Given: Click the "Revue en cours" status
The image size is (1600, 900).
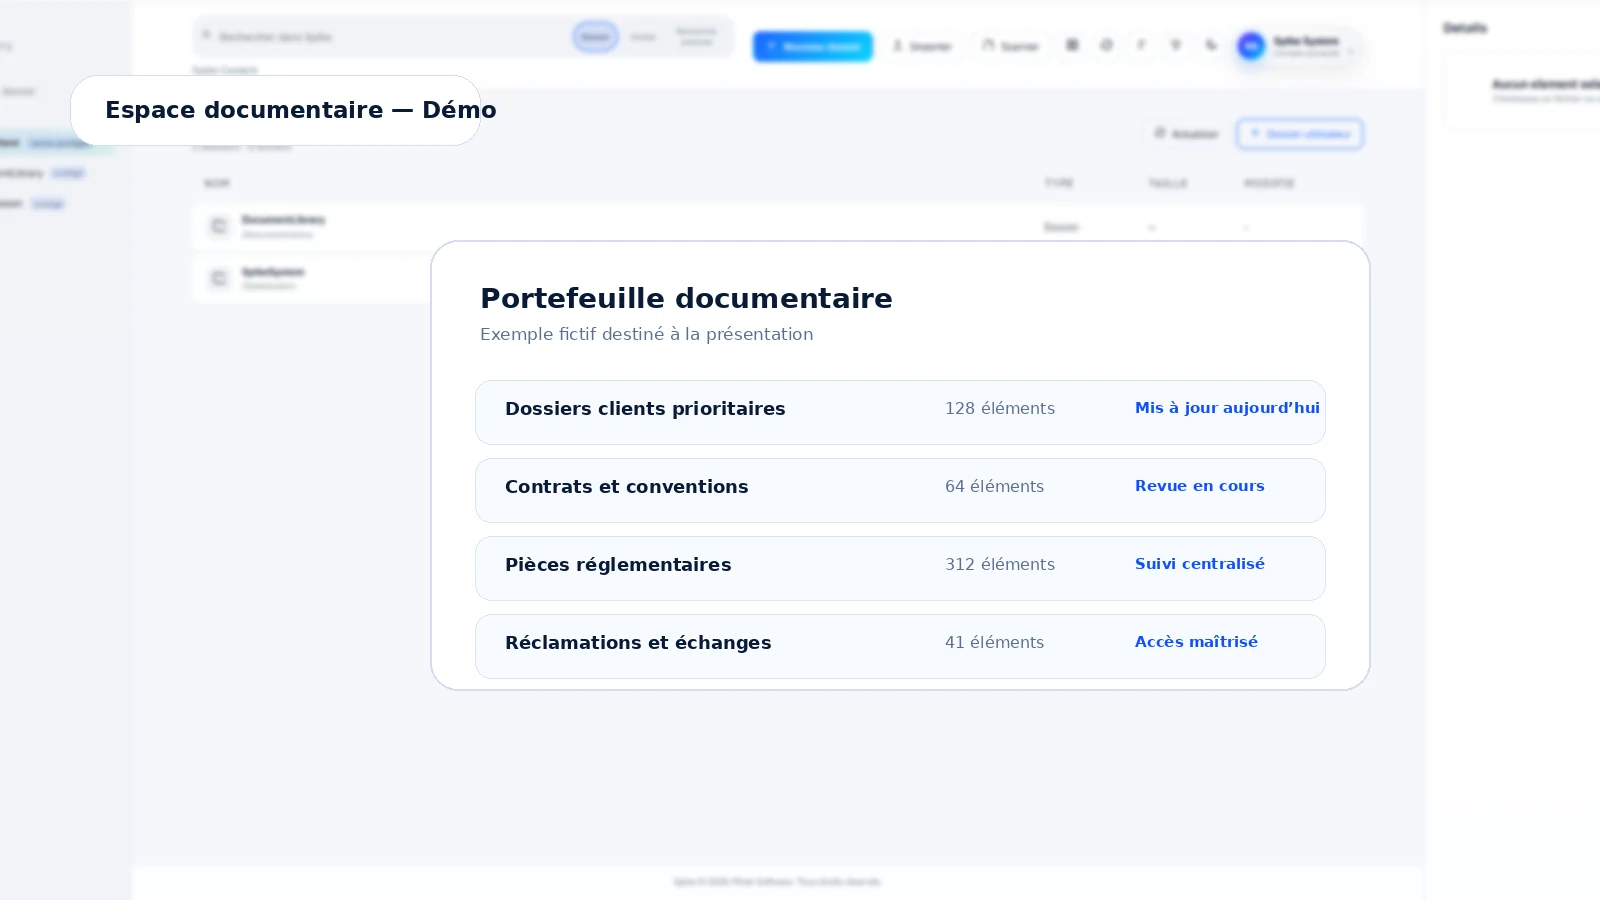Looking at the screenshot, I should click(1199, 486).
